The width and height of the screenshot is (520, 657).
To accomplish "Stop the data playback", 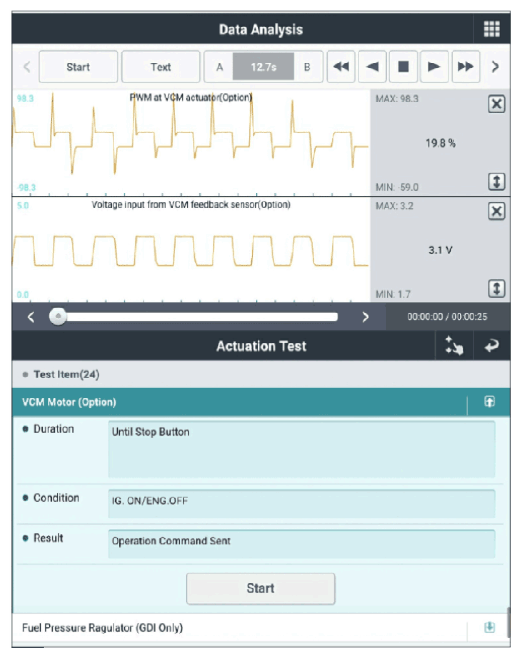I will (403, 67).
